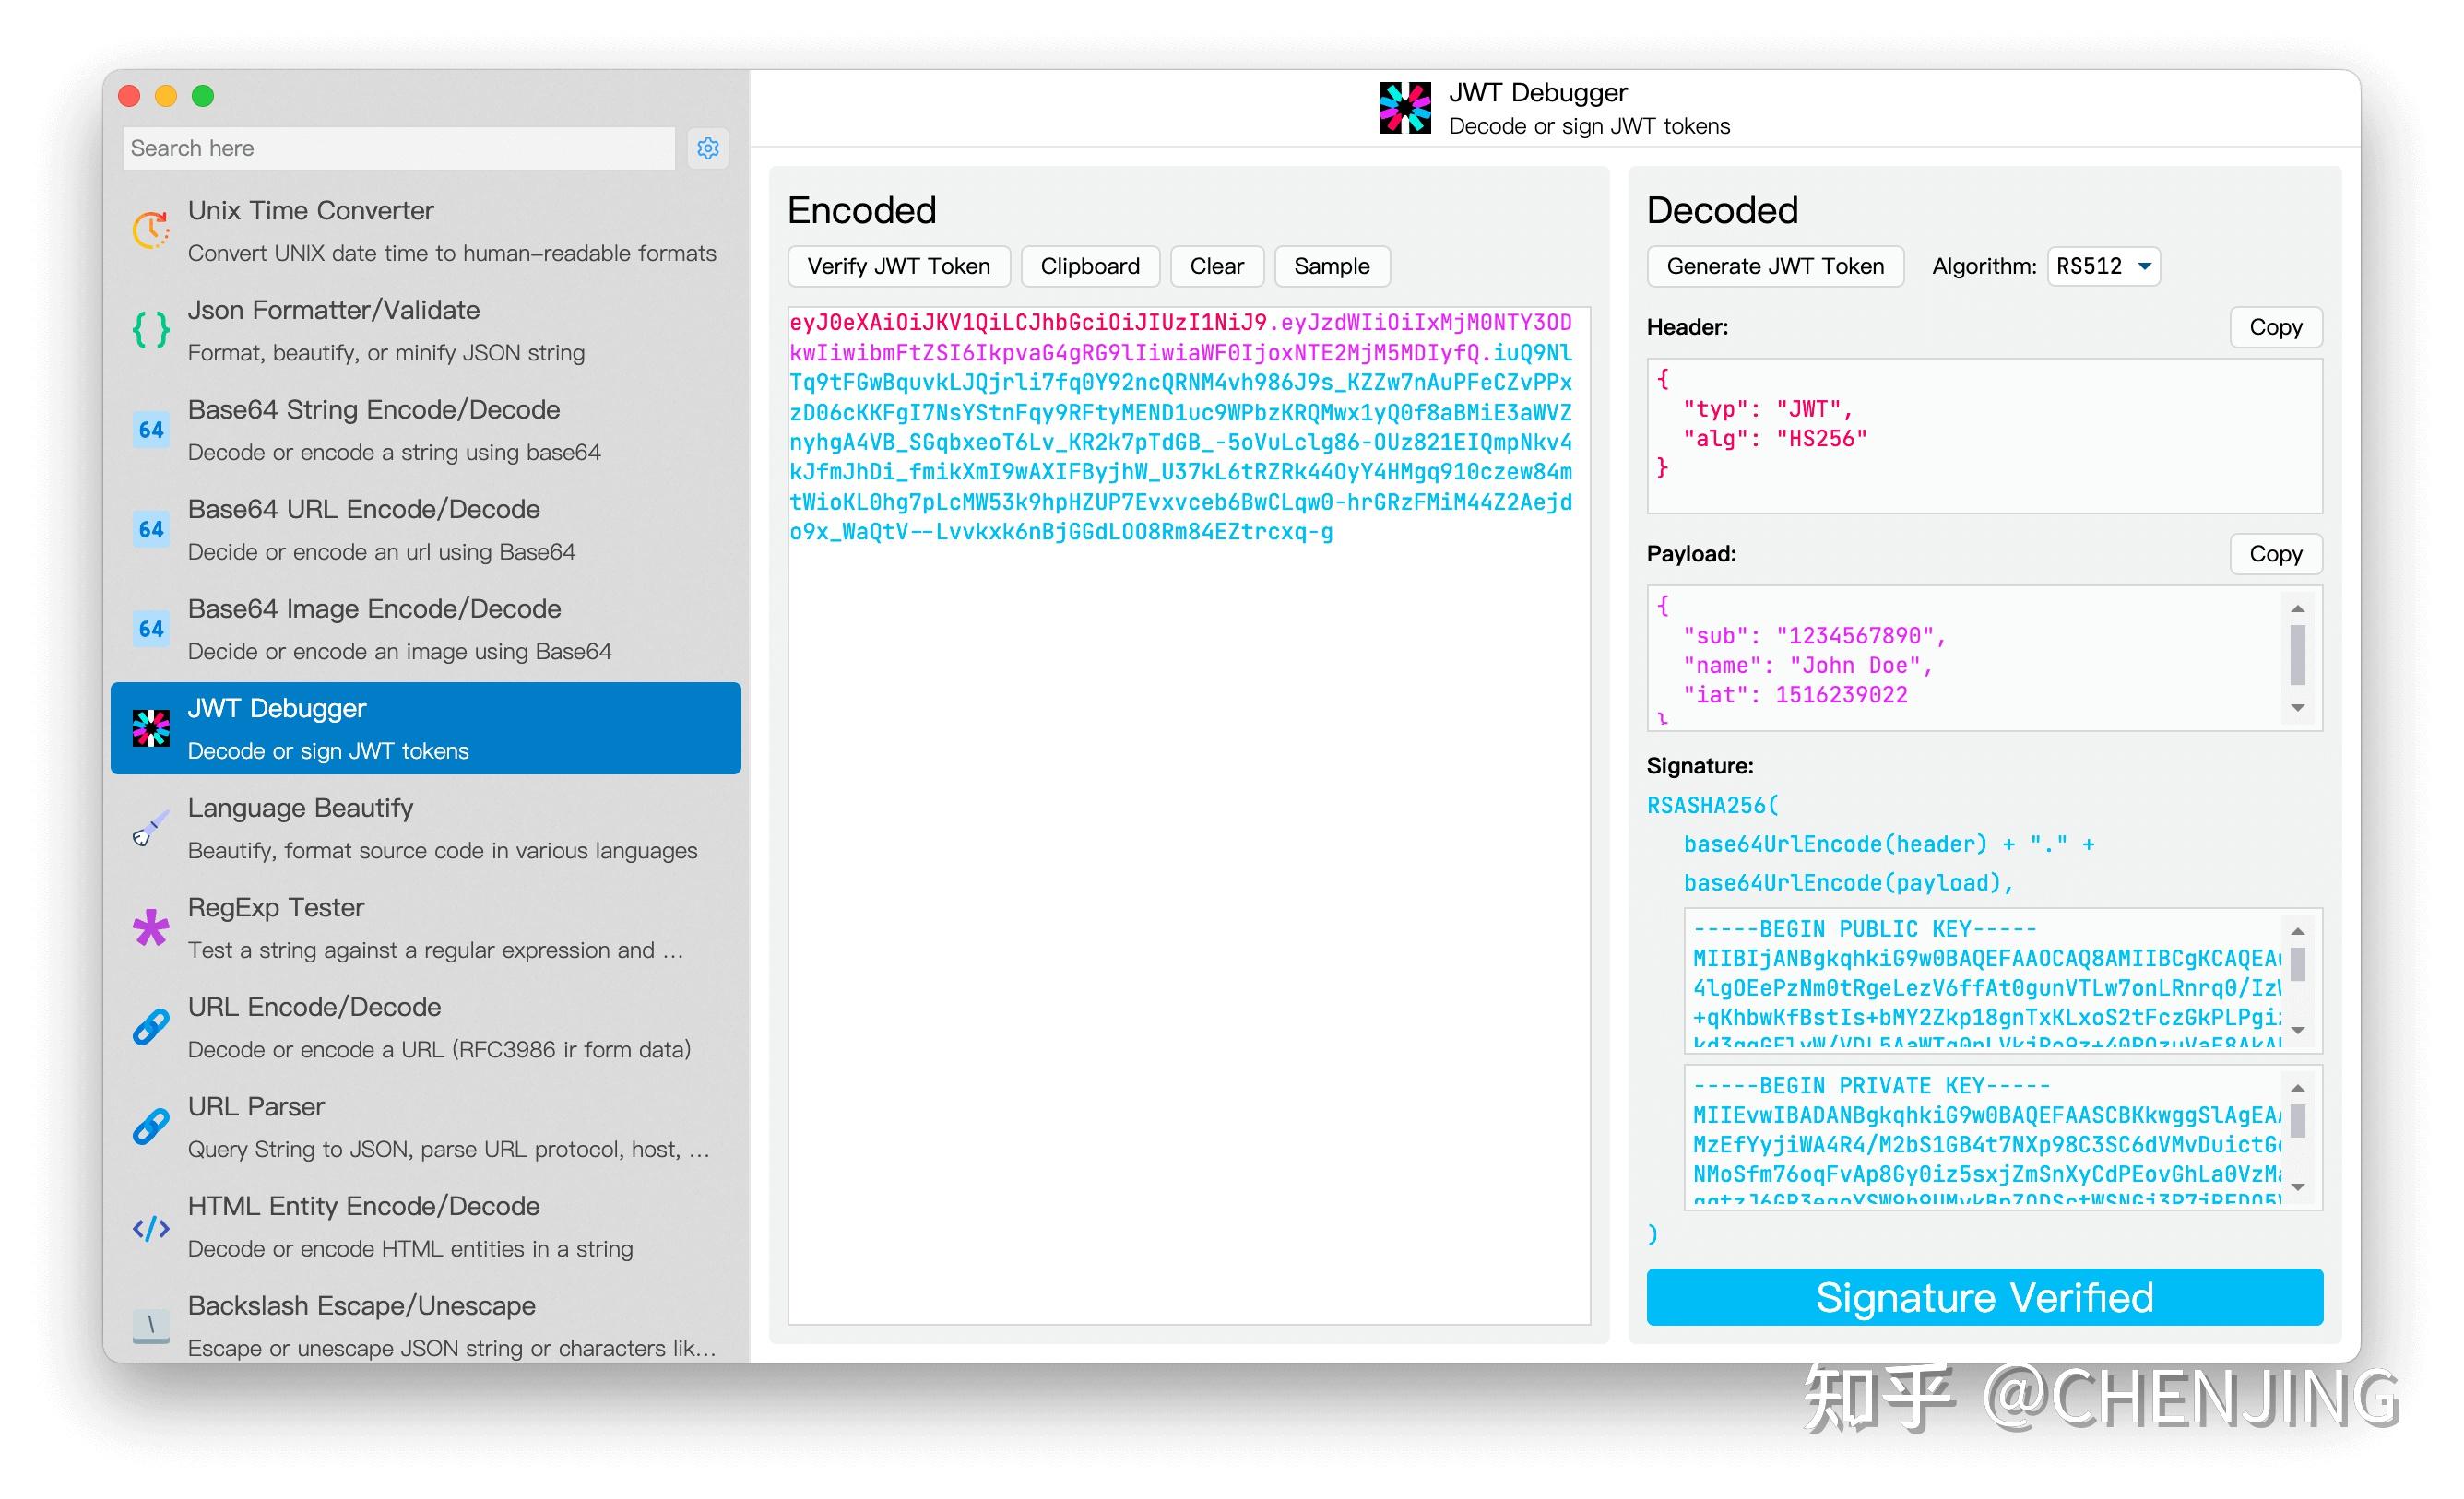Click the JWT Debugger sidebar icon
Screen dimensions: 2464x1499
point(151,728)
